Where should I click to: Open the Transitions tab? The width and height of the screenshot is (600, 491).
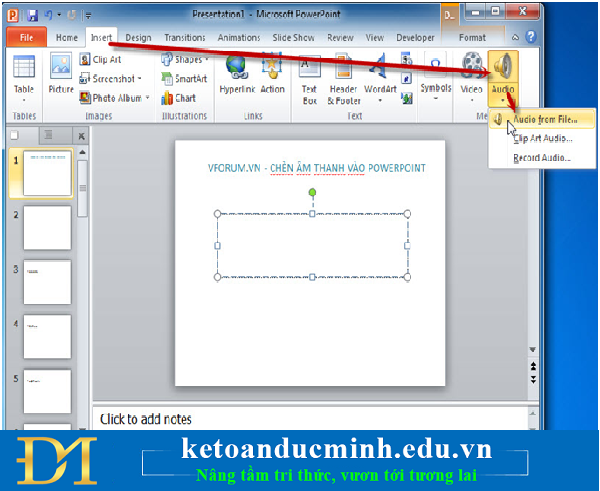(185, 38)
